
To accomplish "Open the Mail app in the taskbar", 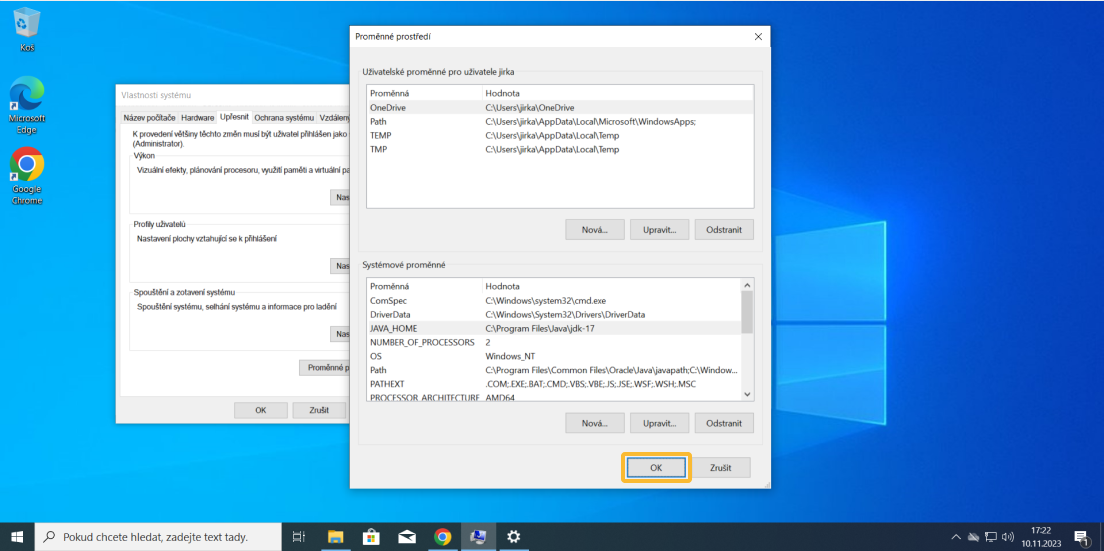I will tap(407, 537).
